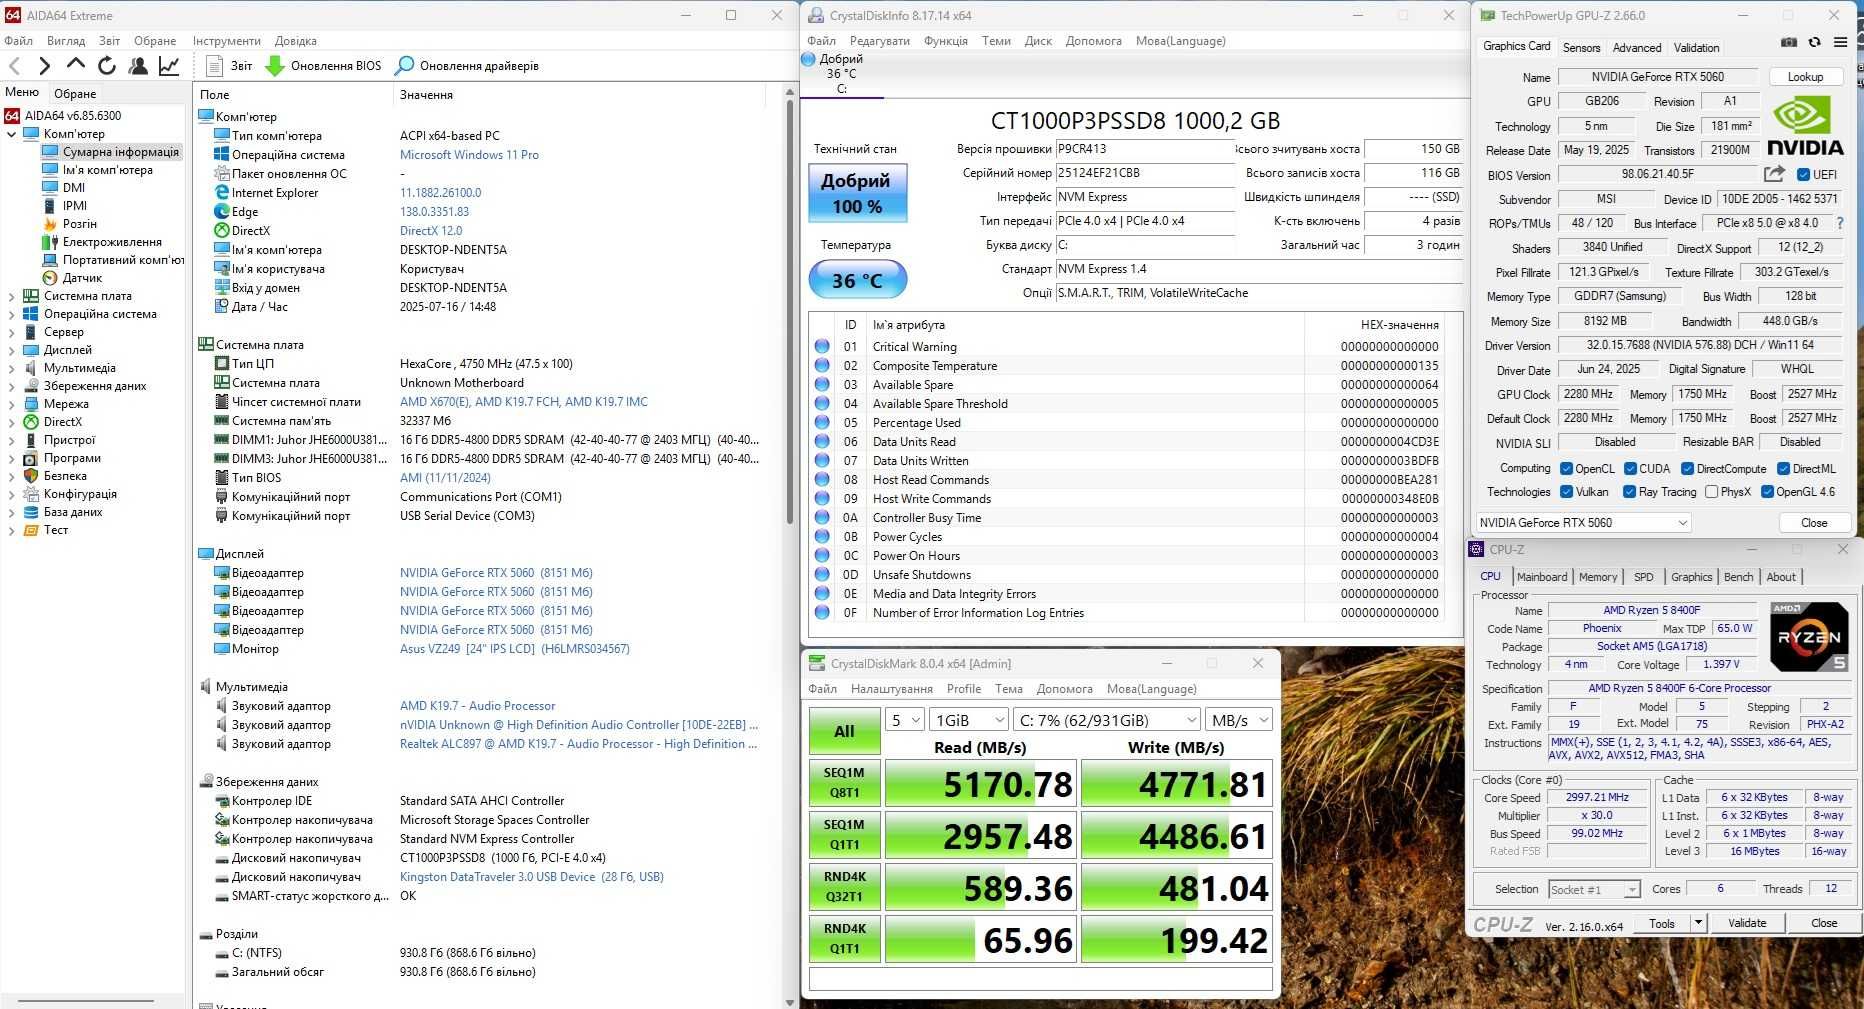Click the Close button in GPU-Z window
The width and height of the screenshot is (1864, 1009).
tap(1813, 523)
